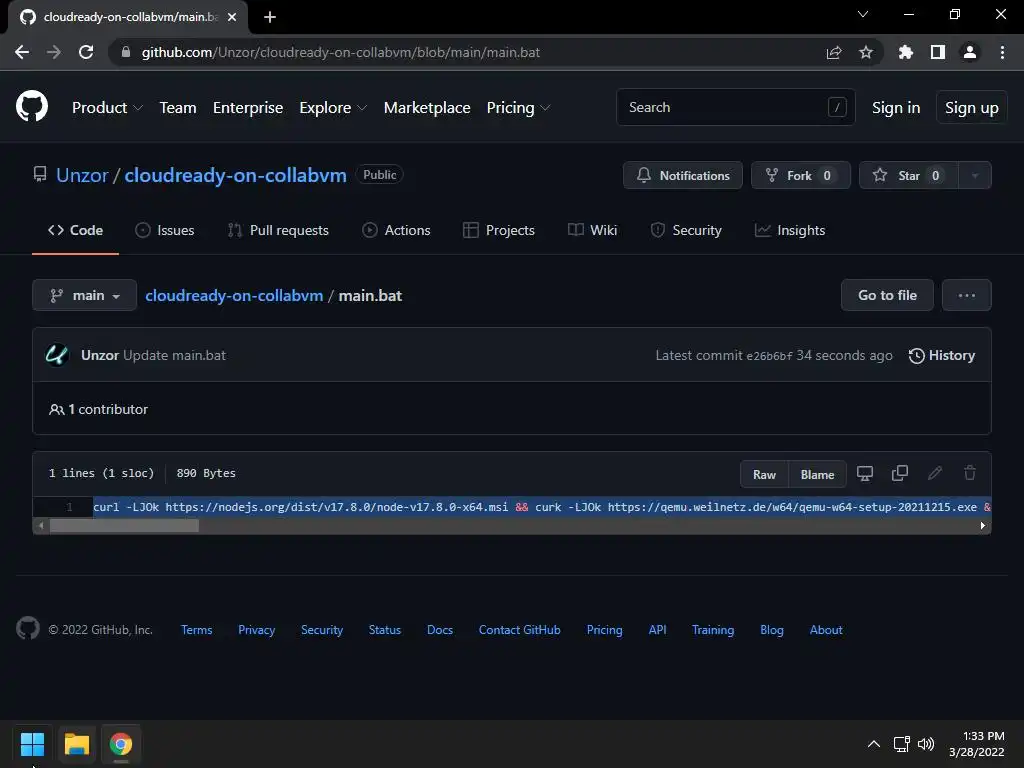Image resolution: width=1024 pixels, height=768 pixels.
Task: Click the volume speaker tray icon
Action: (926, 744)
